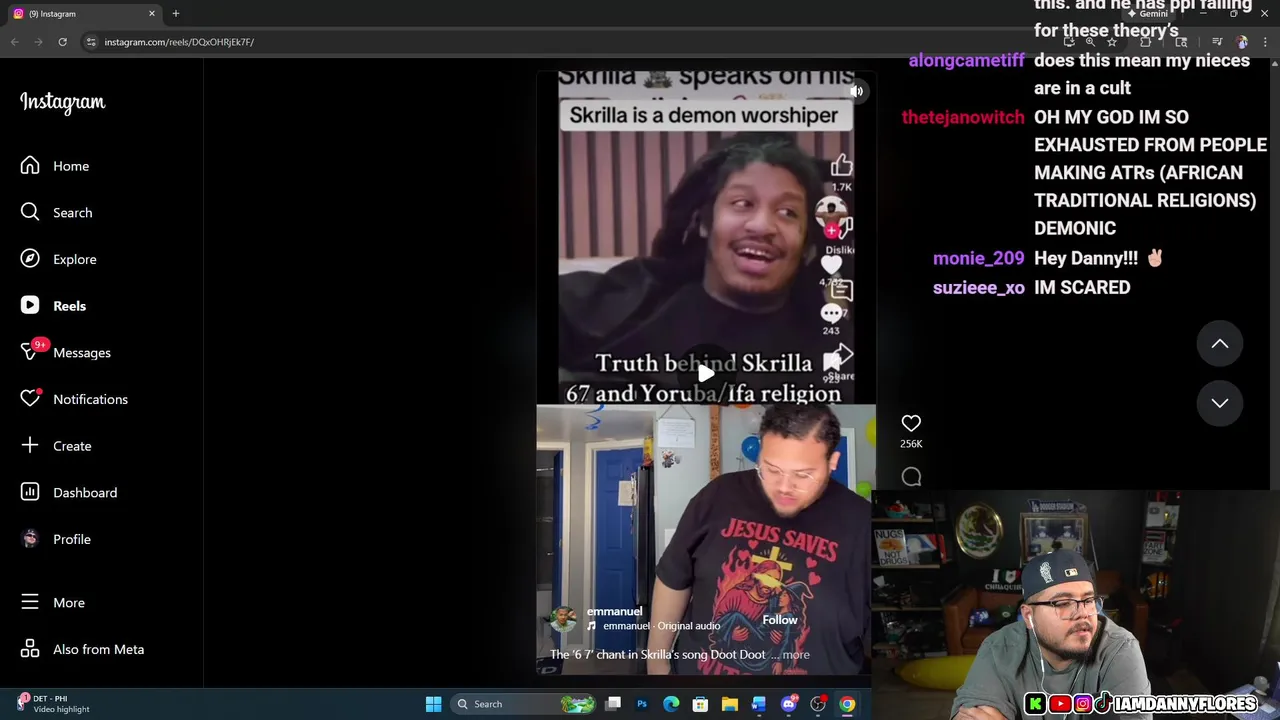
Task: Bookmark this page with star icon
Action: pos(1112,42)
